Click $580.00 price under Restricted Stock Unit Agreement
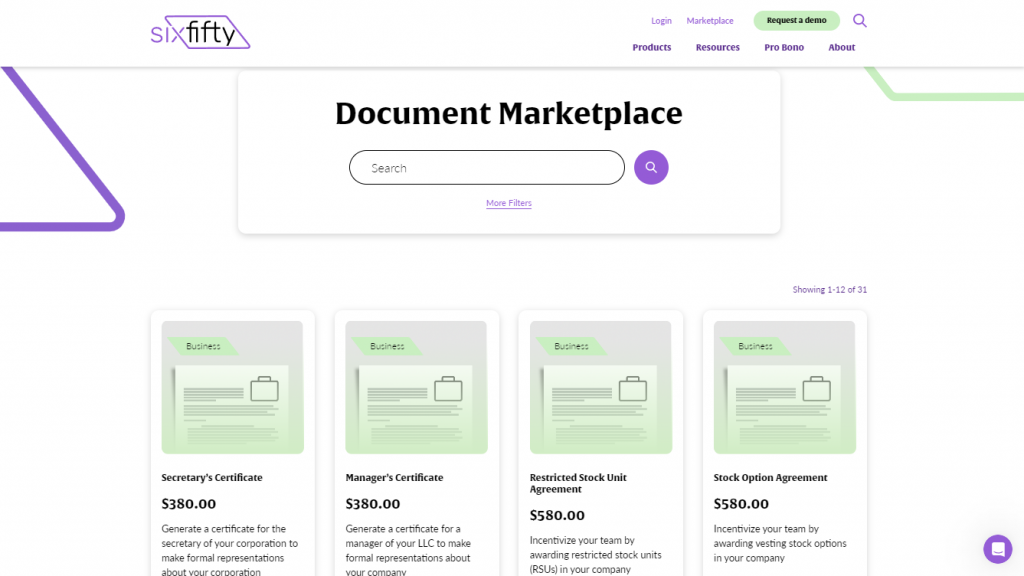 click(556, 515)
